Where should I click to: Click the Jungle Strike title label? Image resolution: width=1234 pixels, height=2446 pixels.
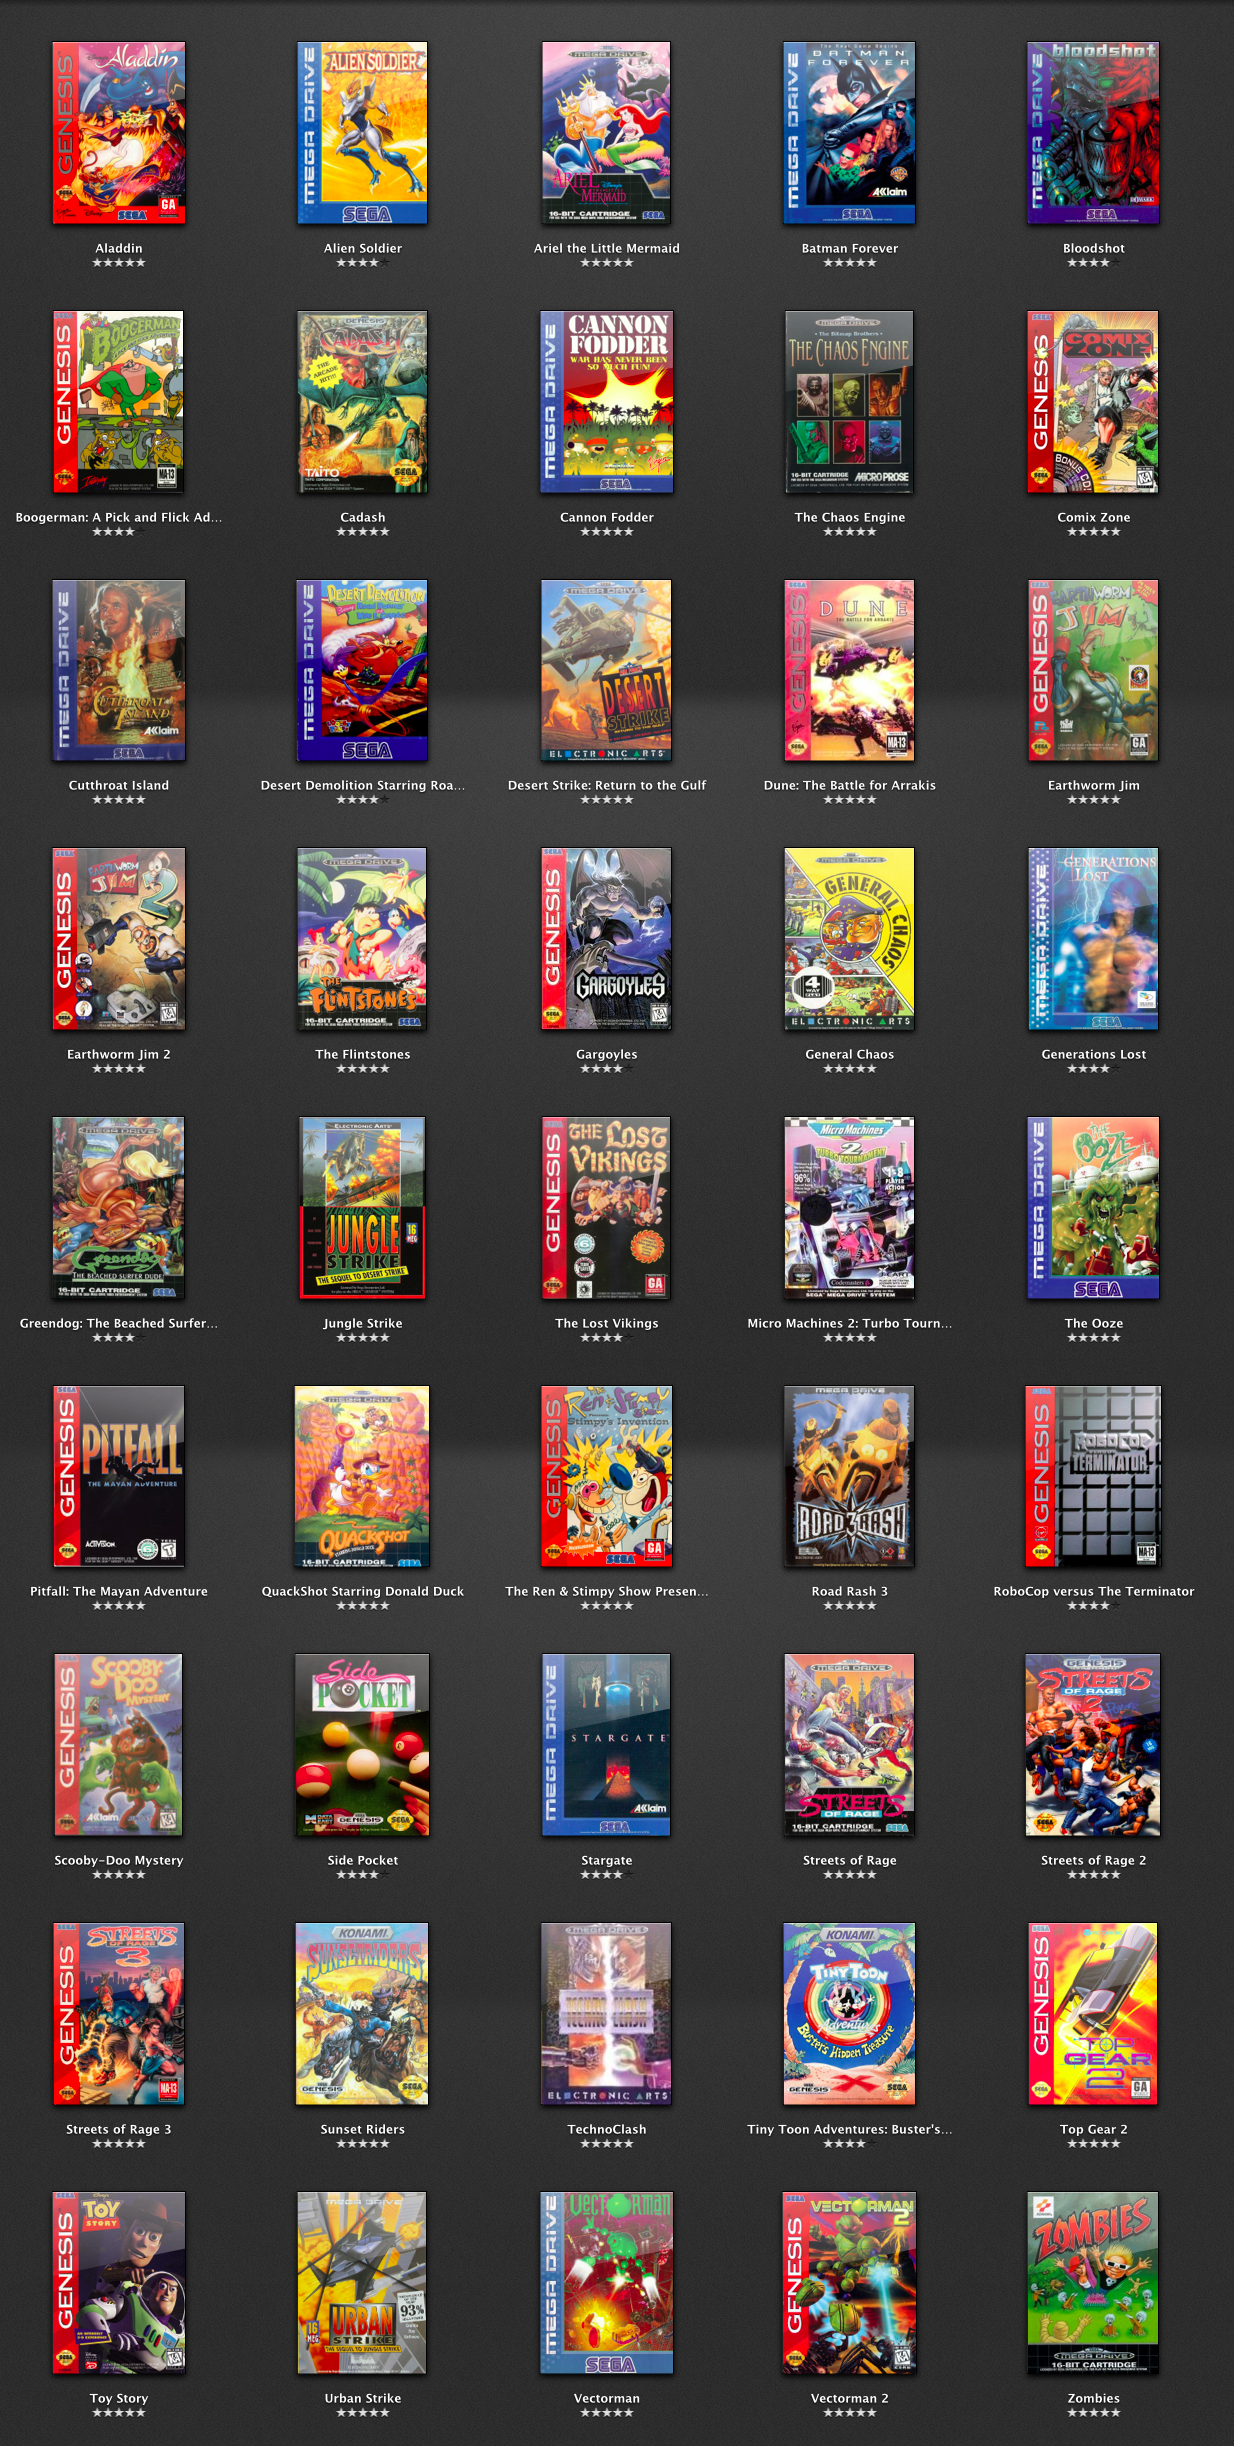362,1323
